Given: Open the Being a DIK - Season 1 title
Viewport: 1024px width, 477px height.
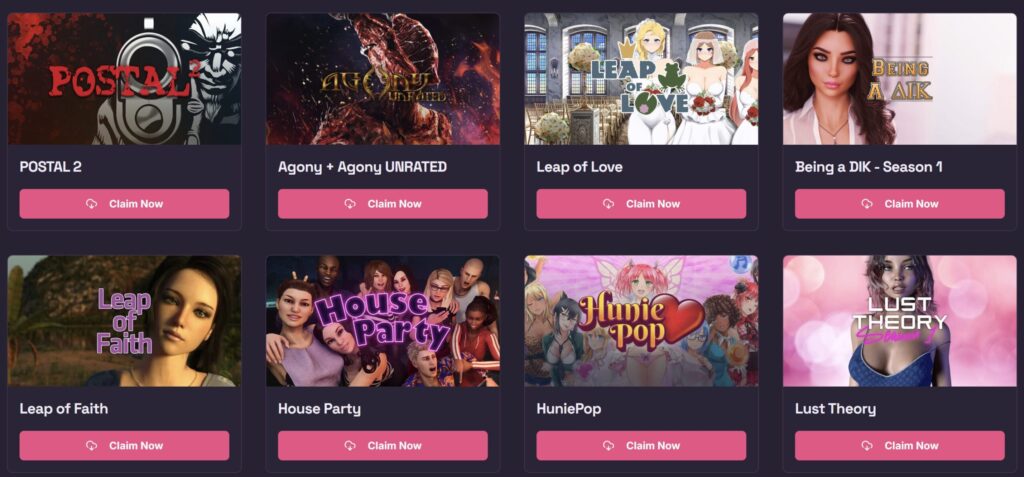Looking at the screenshot, I should [x=869, y=167].
